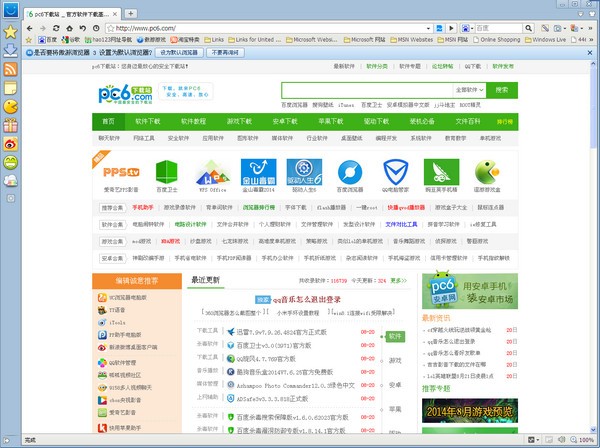The image size is (600, 448).
Task: Open the PPS.tv software icon
Action: pos(121,172)
